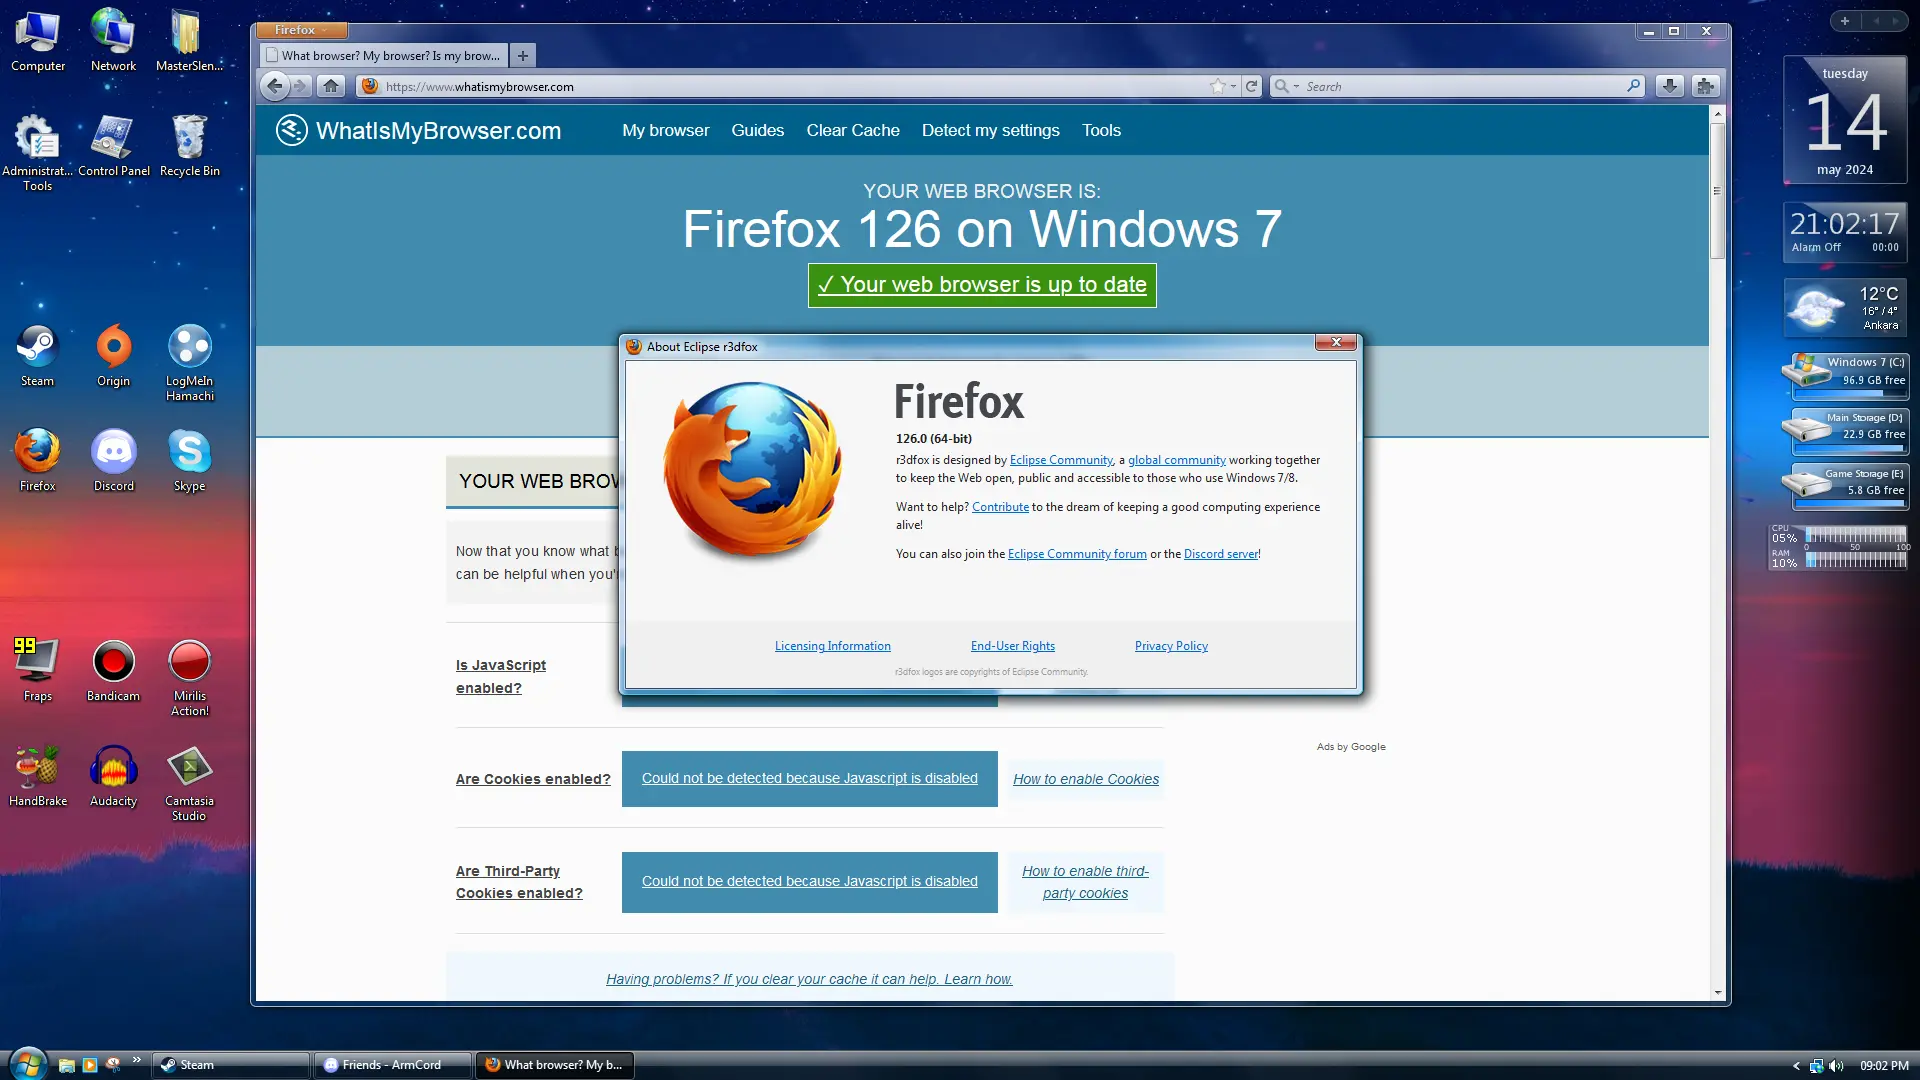This screenshot has height=1080, width=1920.
Task: Open the Eclipse Community forum link
Action: pos(1077,554)
